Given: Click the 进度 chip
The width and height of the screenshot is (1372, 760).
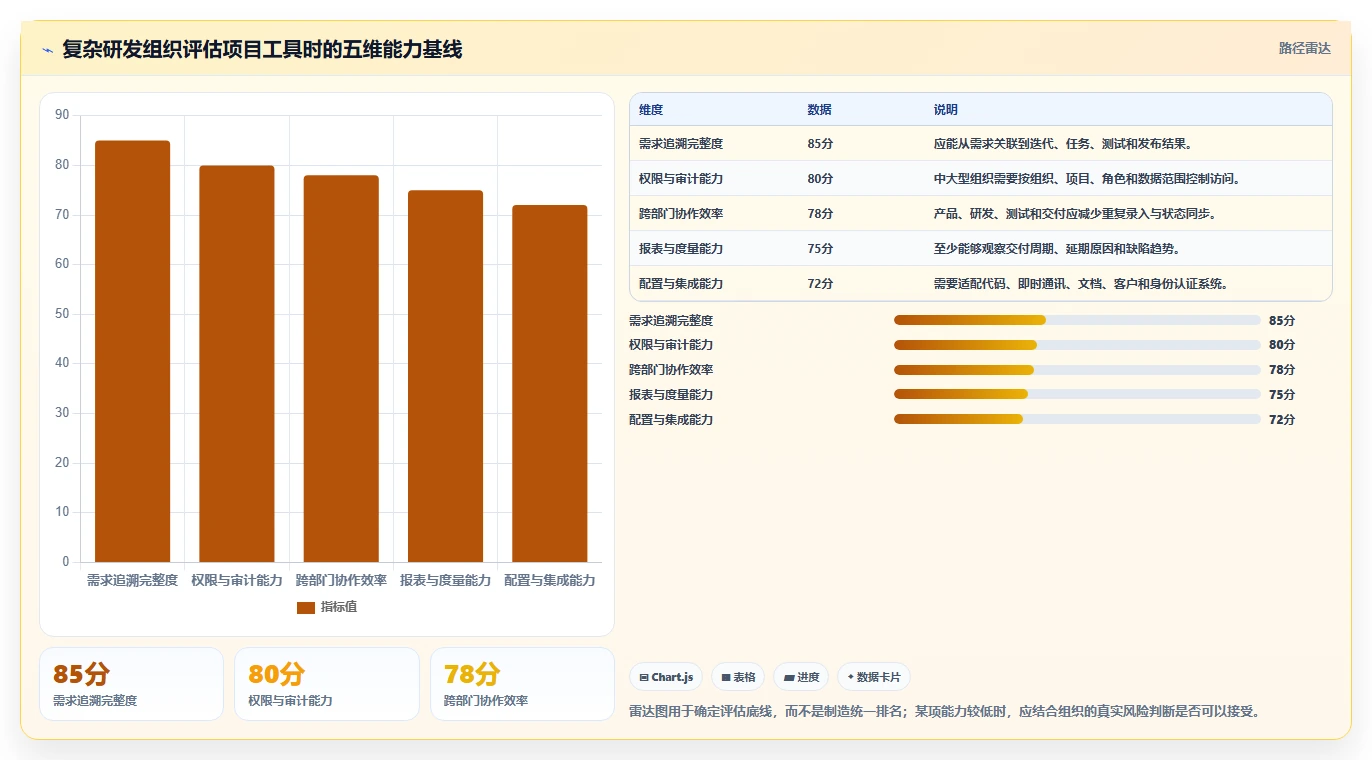Looking at the screenshot, I should (x=801, y=677).
